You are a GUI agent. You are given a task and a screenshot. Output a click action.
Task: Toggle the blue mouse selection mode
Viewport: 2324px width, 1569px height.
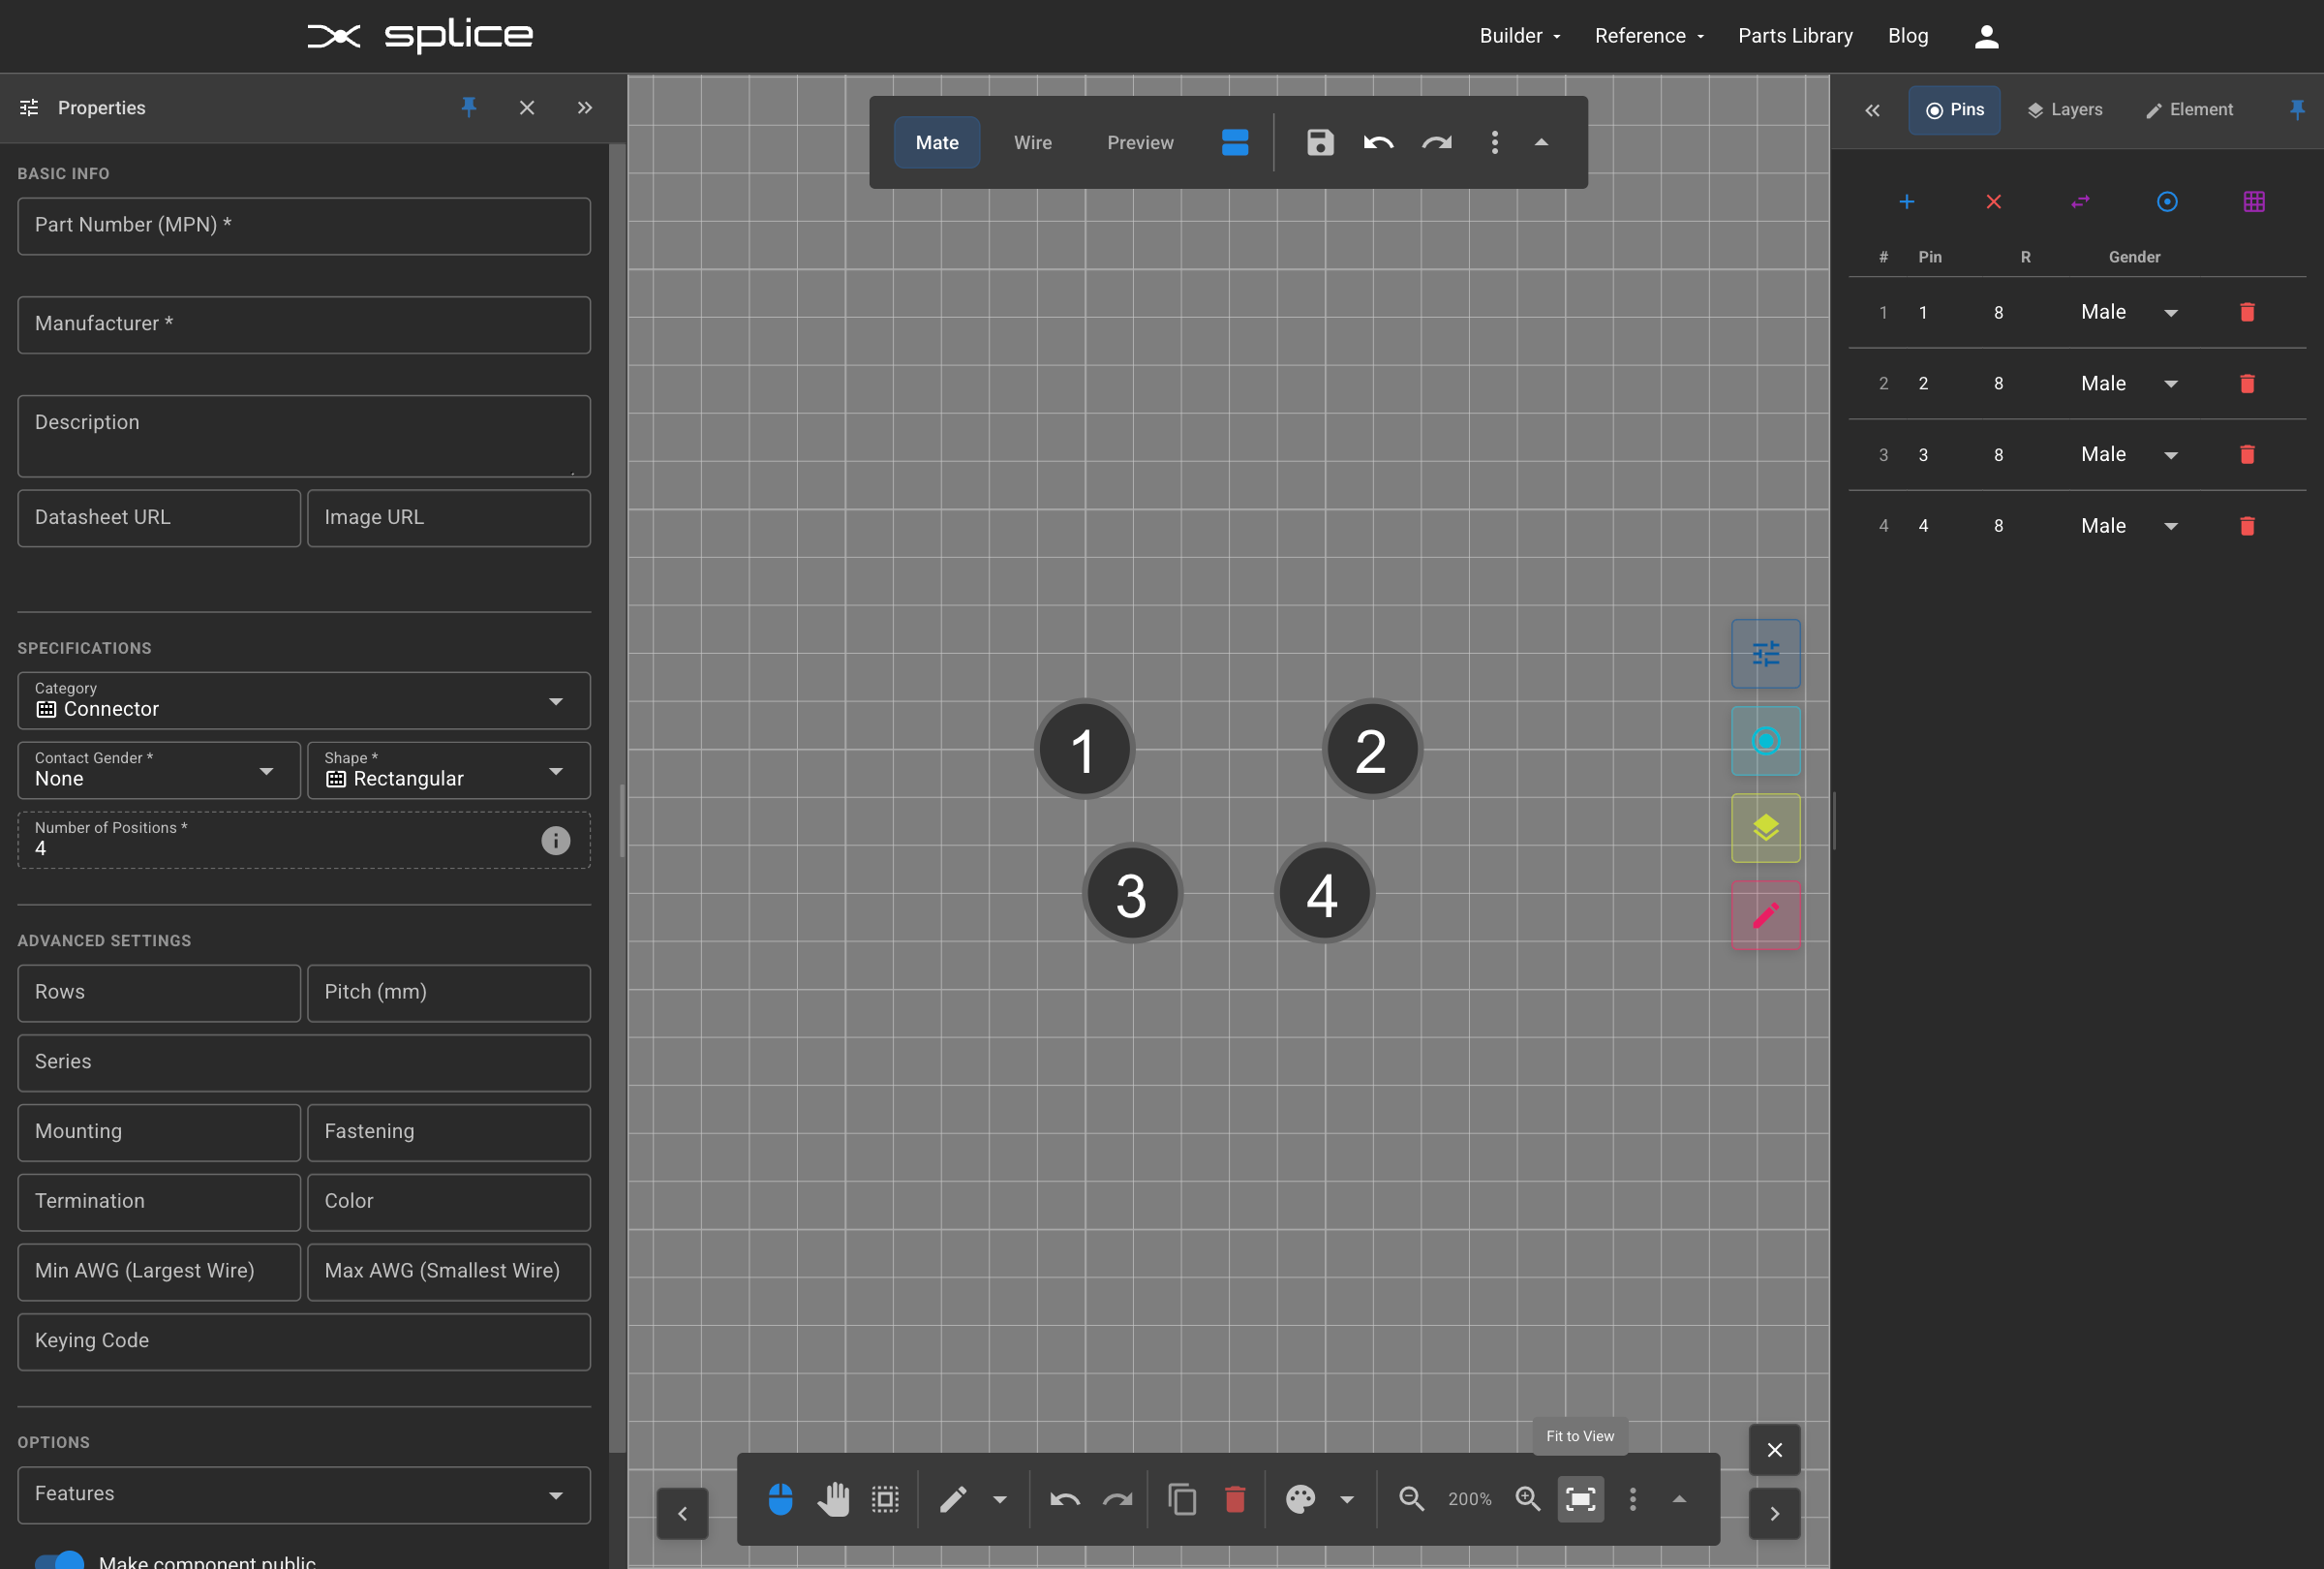(x=780, y=1498)
